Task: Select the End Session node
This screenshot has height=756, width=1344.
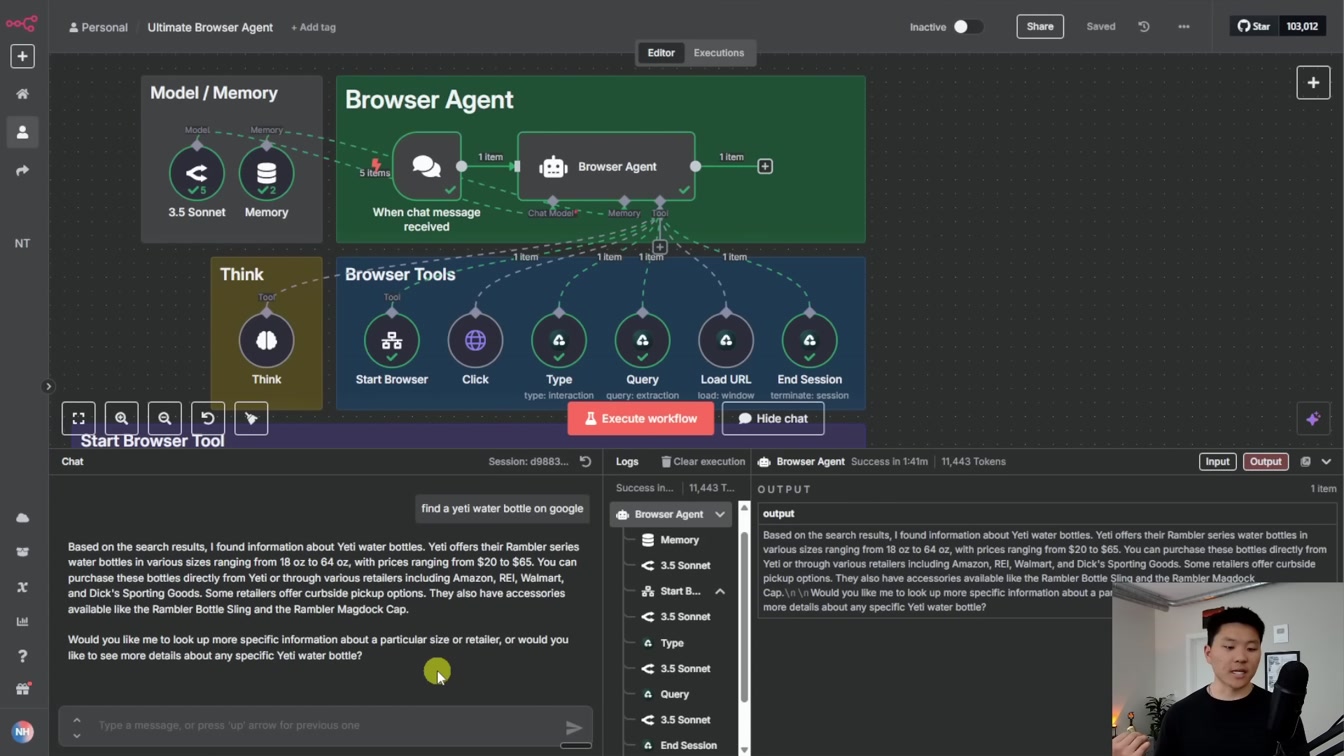Action: pyautogui.click(x=809, y=340)
